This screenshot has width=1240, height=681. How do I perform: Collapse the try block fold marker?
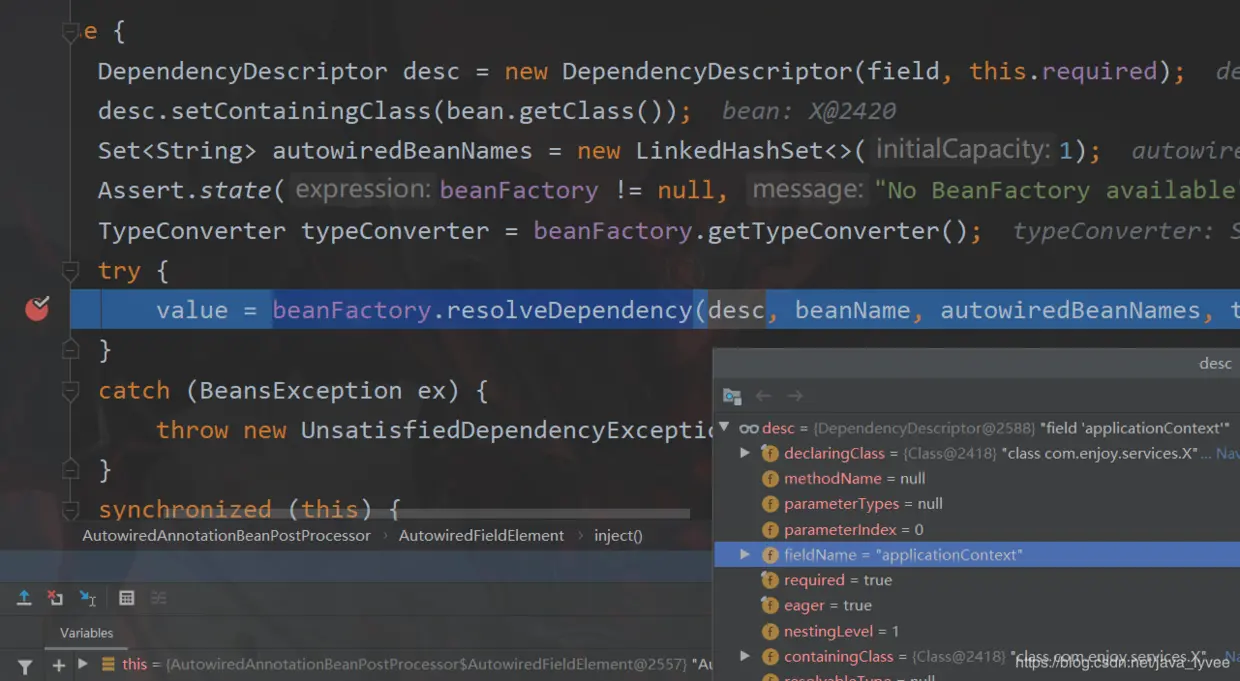tap(70, 270)
